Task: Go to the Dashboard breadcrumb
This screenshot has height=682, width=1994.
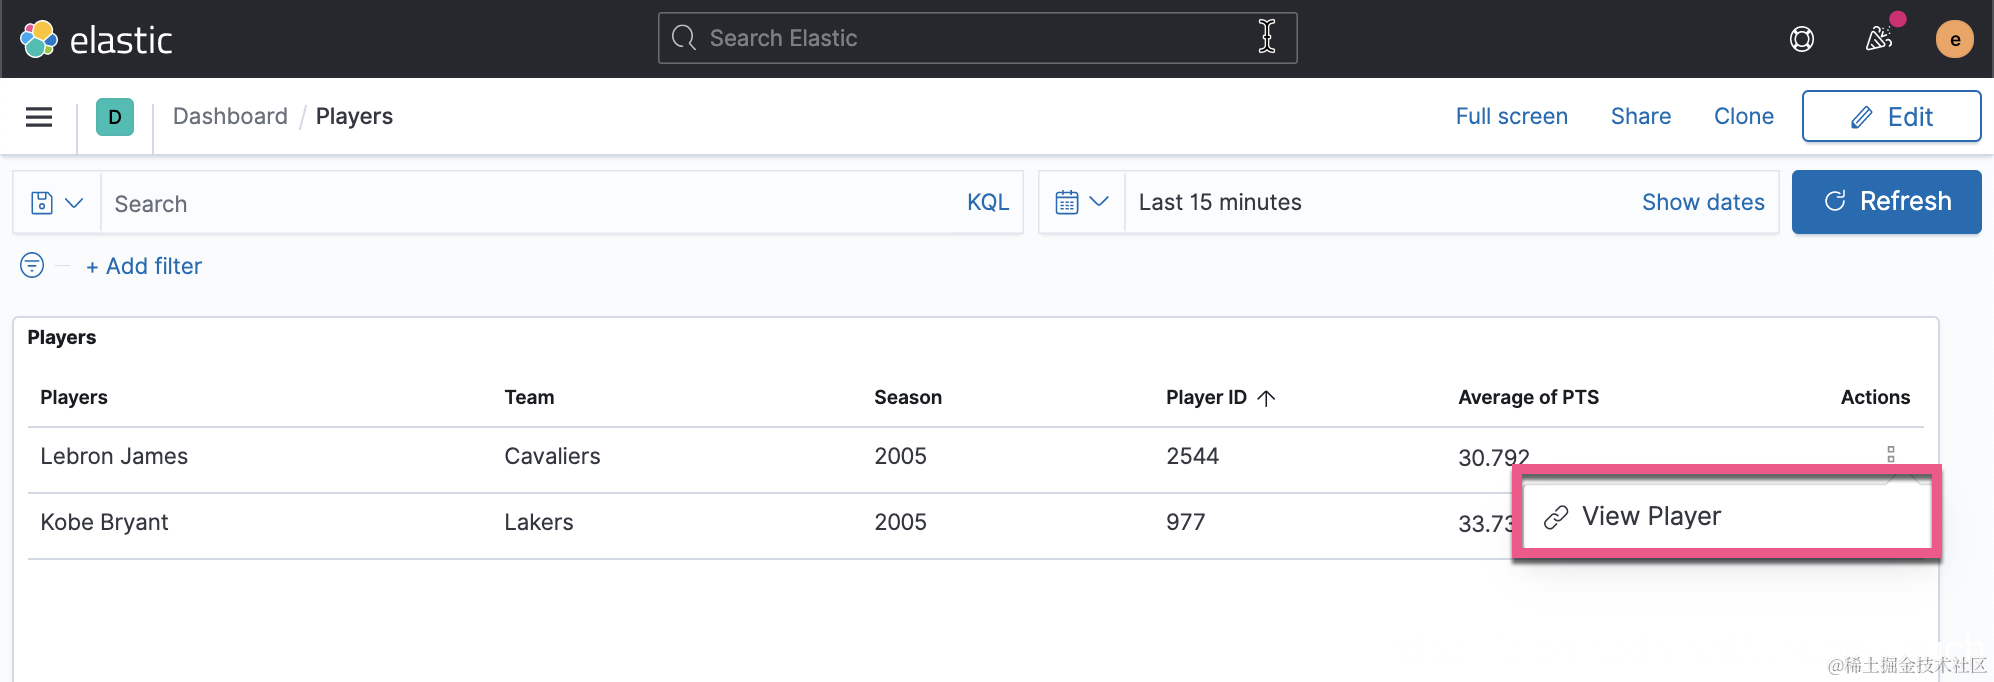Action: (230, 116)
